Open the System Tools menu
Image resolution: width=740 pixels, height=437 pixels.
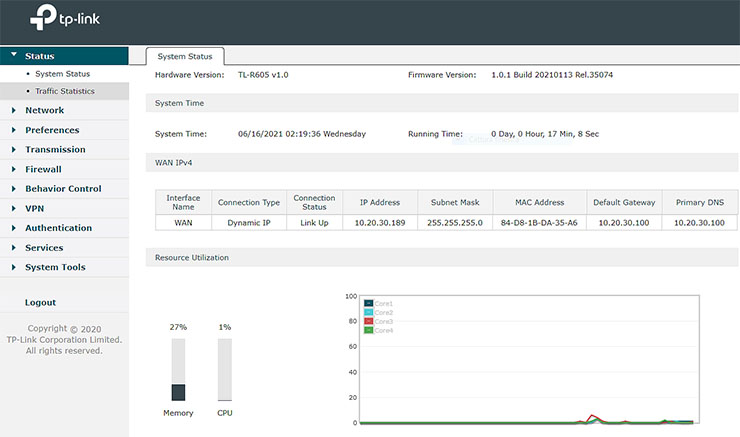[55, 267]
